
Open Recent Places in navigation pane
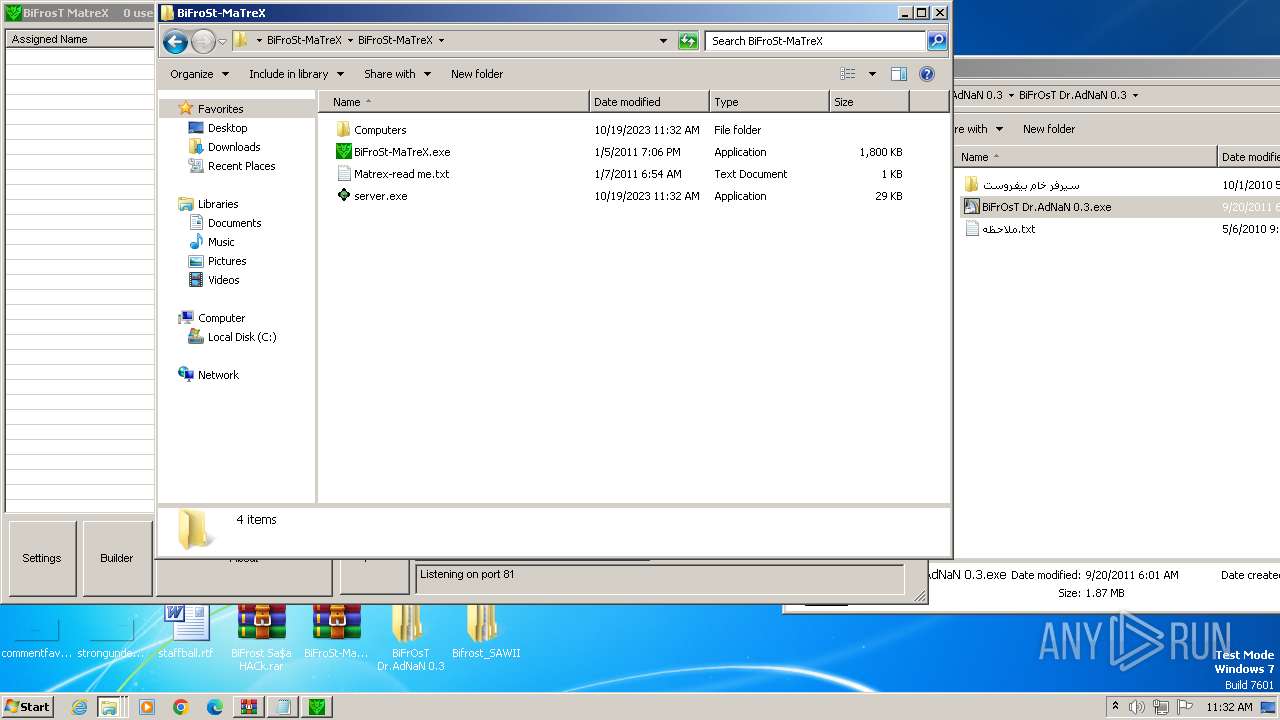[241, 166]
